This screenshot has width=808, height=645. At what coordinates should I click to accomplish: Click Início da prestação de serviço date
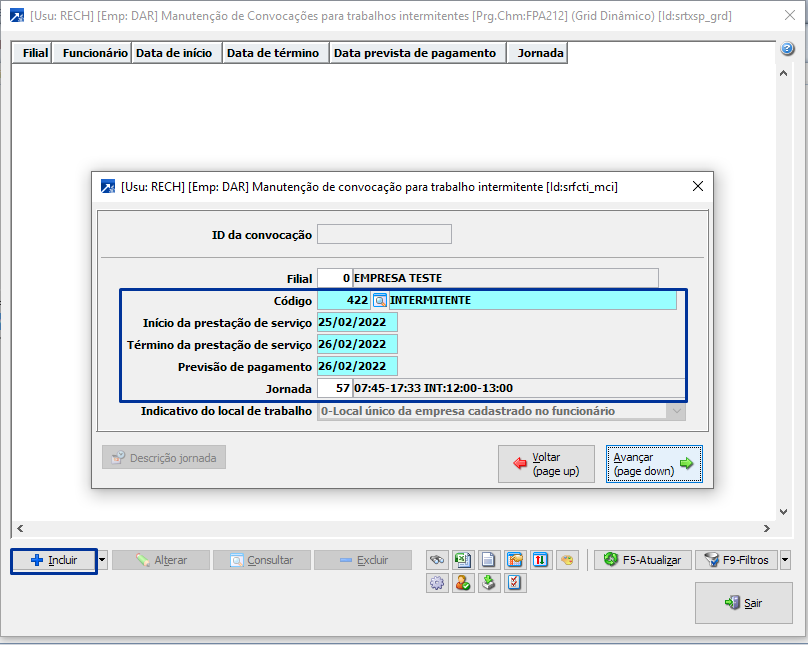[357, 322]
